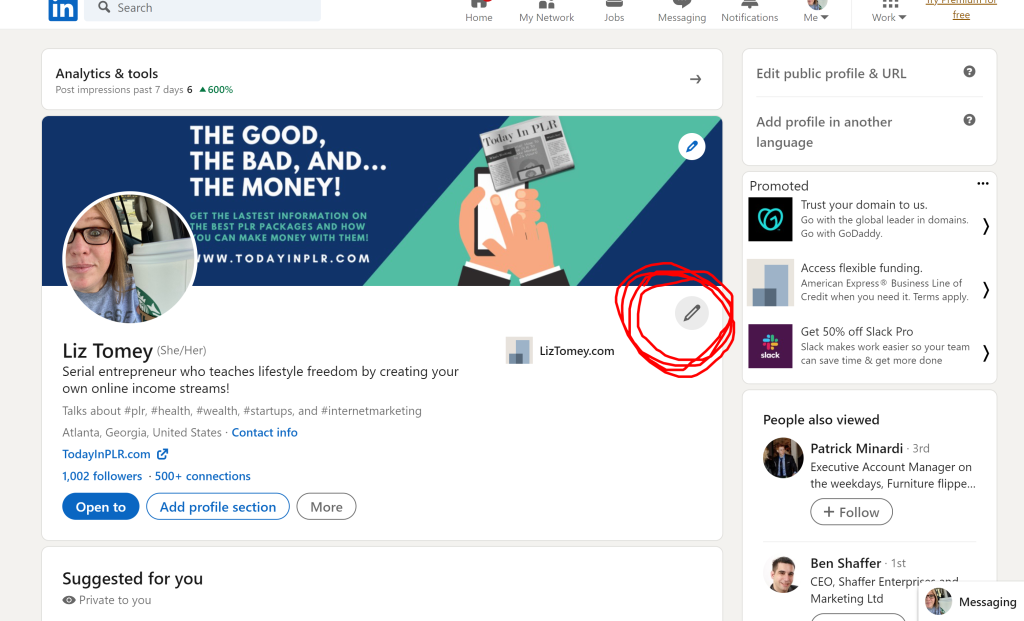
Task: Edit profile intro with gray pencil icon
Action: tap(692, 313)
